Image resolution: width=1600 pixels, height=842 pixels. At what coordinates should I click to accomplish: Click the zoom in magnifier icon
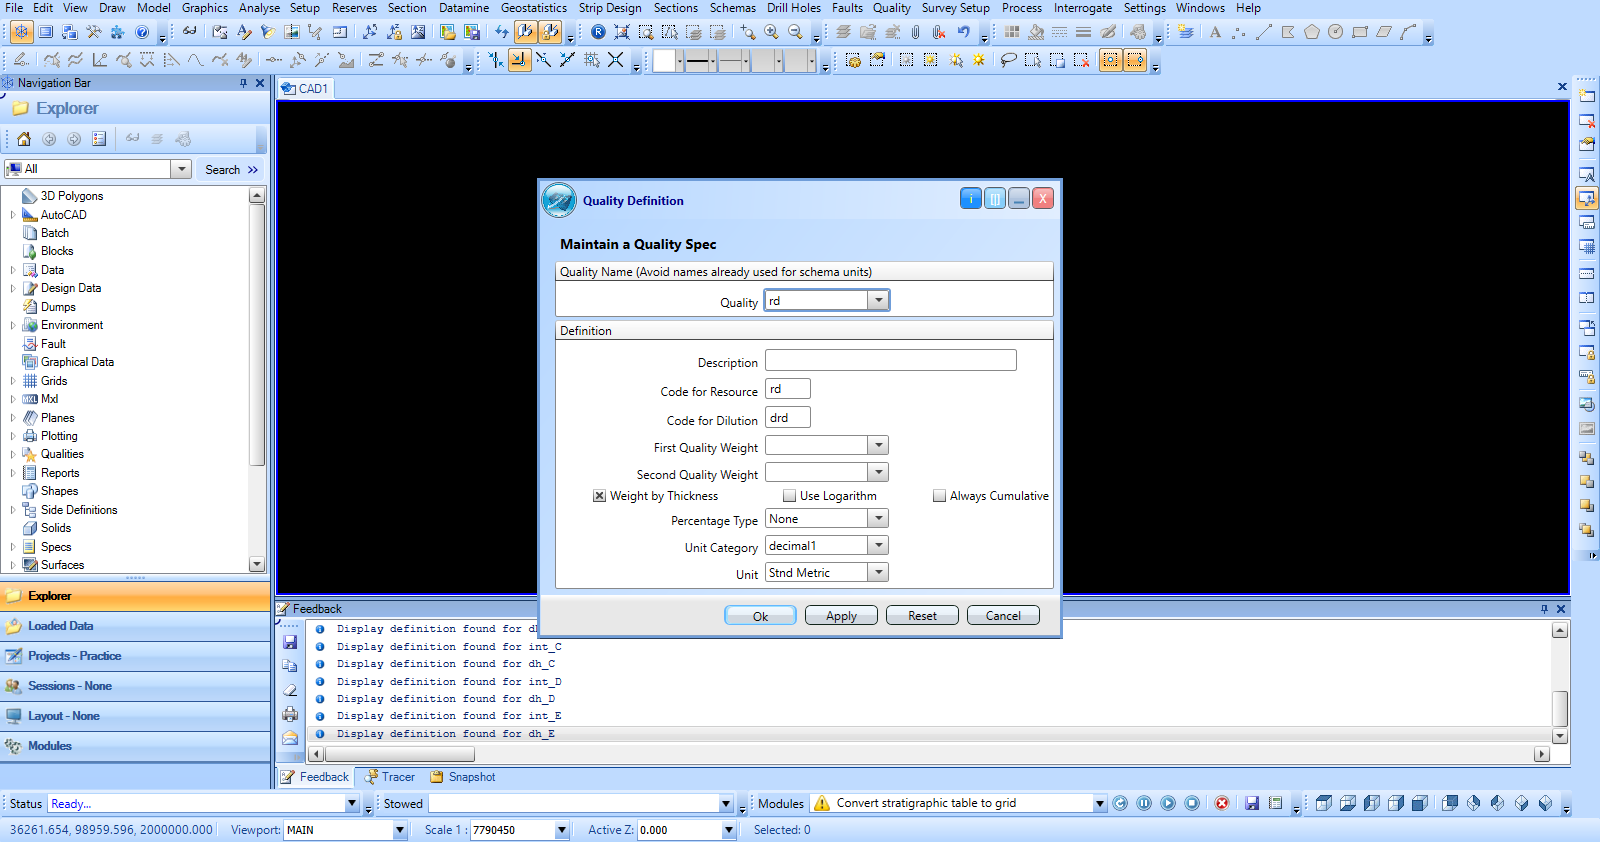(x=771, y=32)
